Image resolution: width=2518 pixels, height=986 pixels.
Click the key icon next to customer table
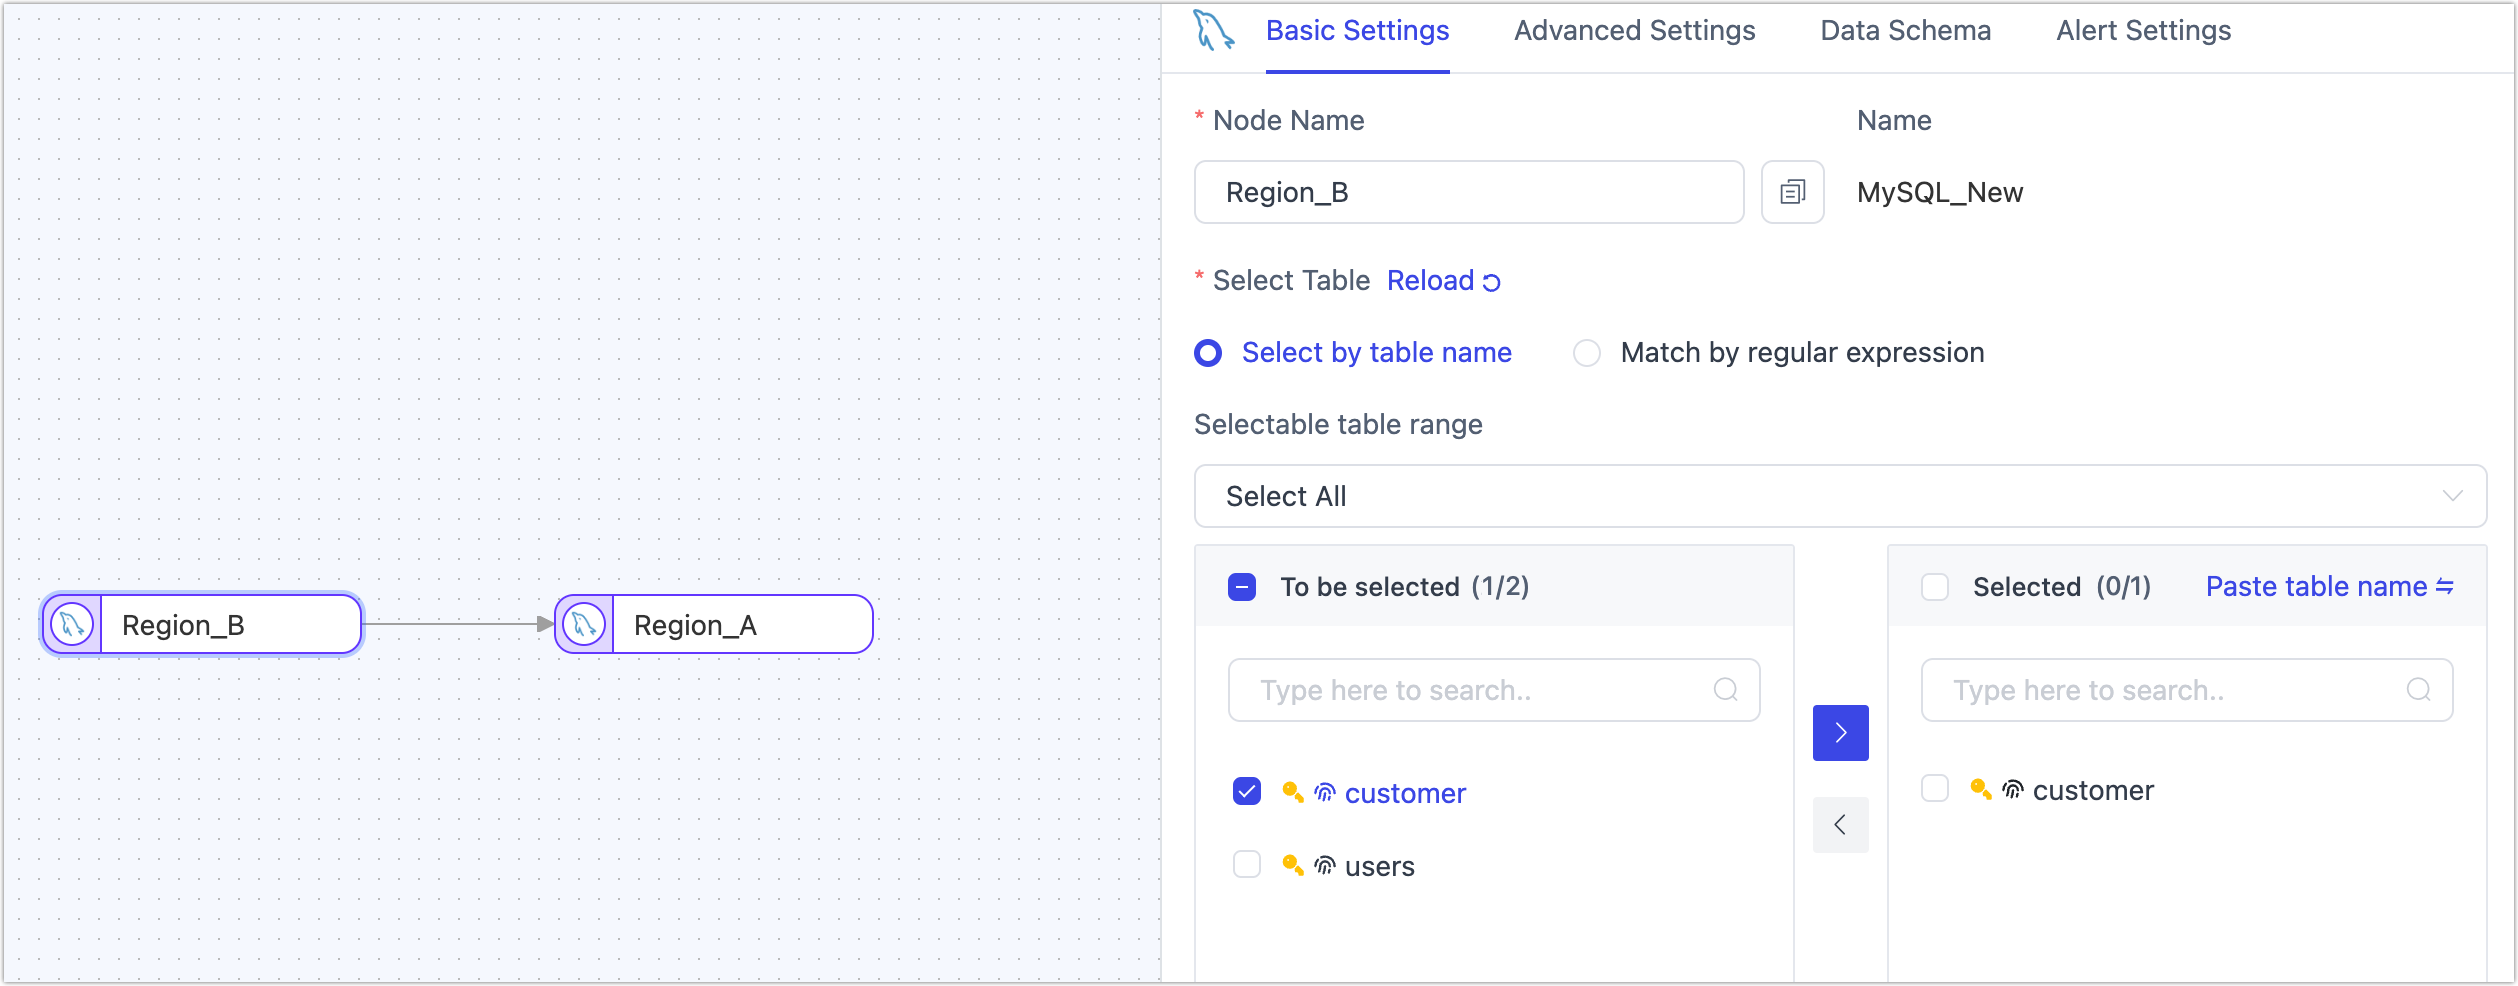pyautogui.click(x=1292, y=793)
